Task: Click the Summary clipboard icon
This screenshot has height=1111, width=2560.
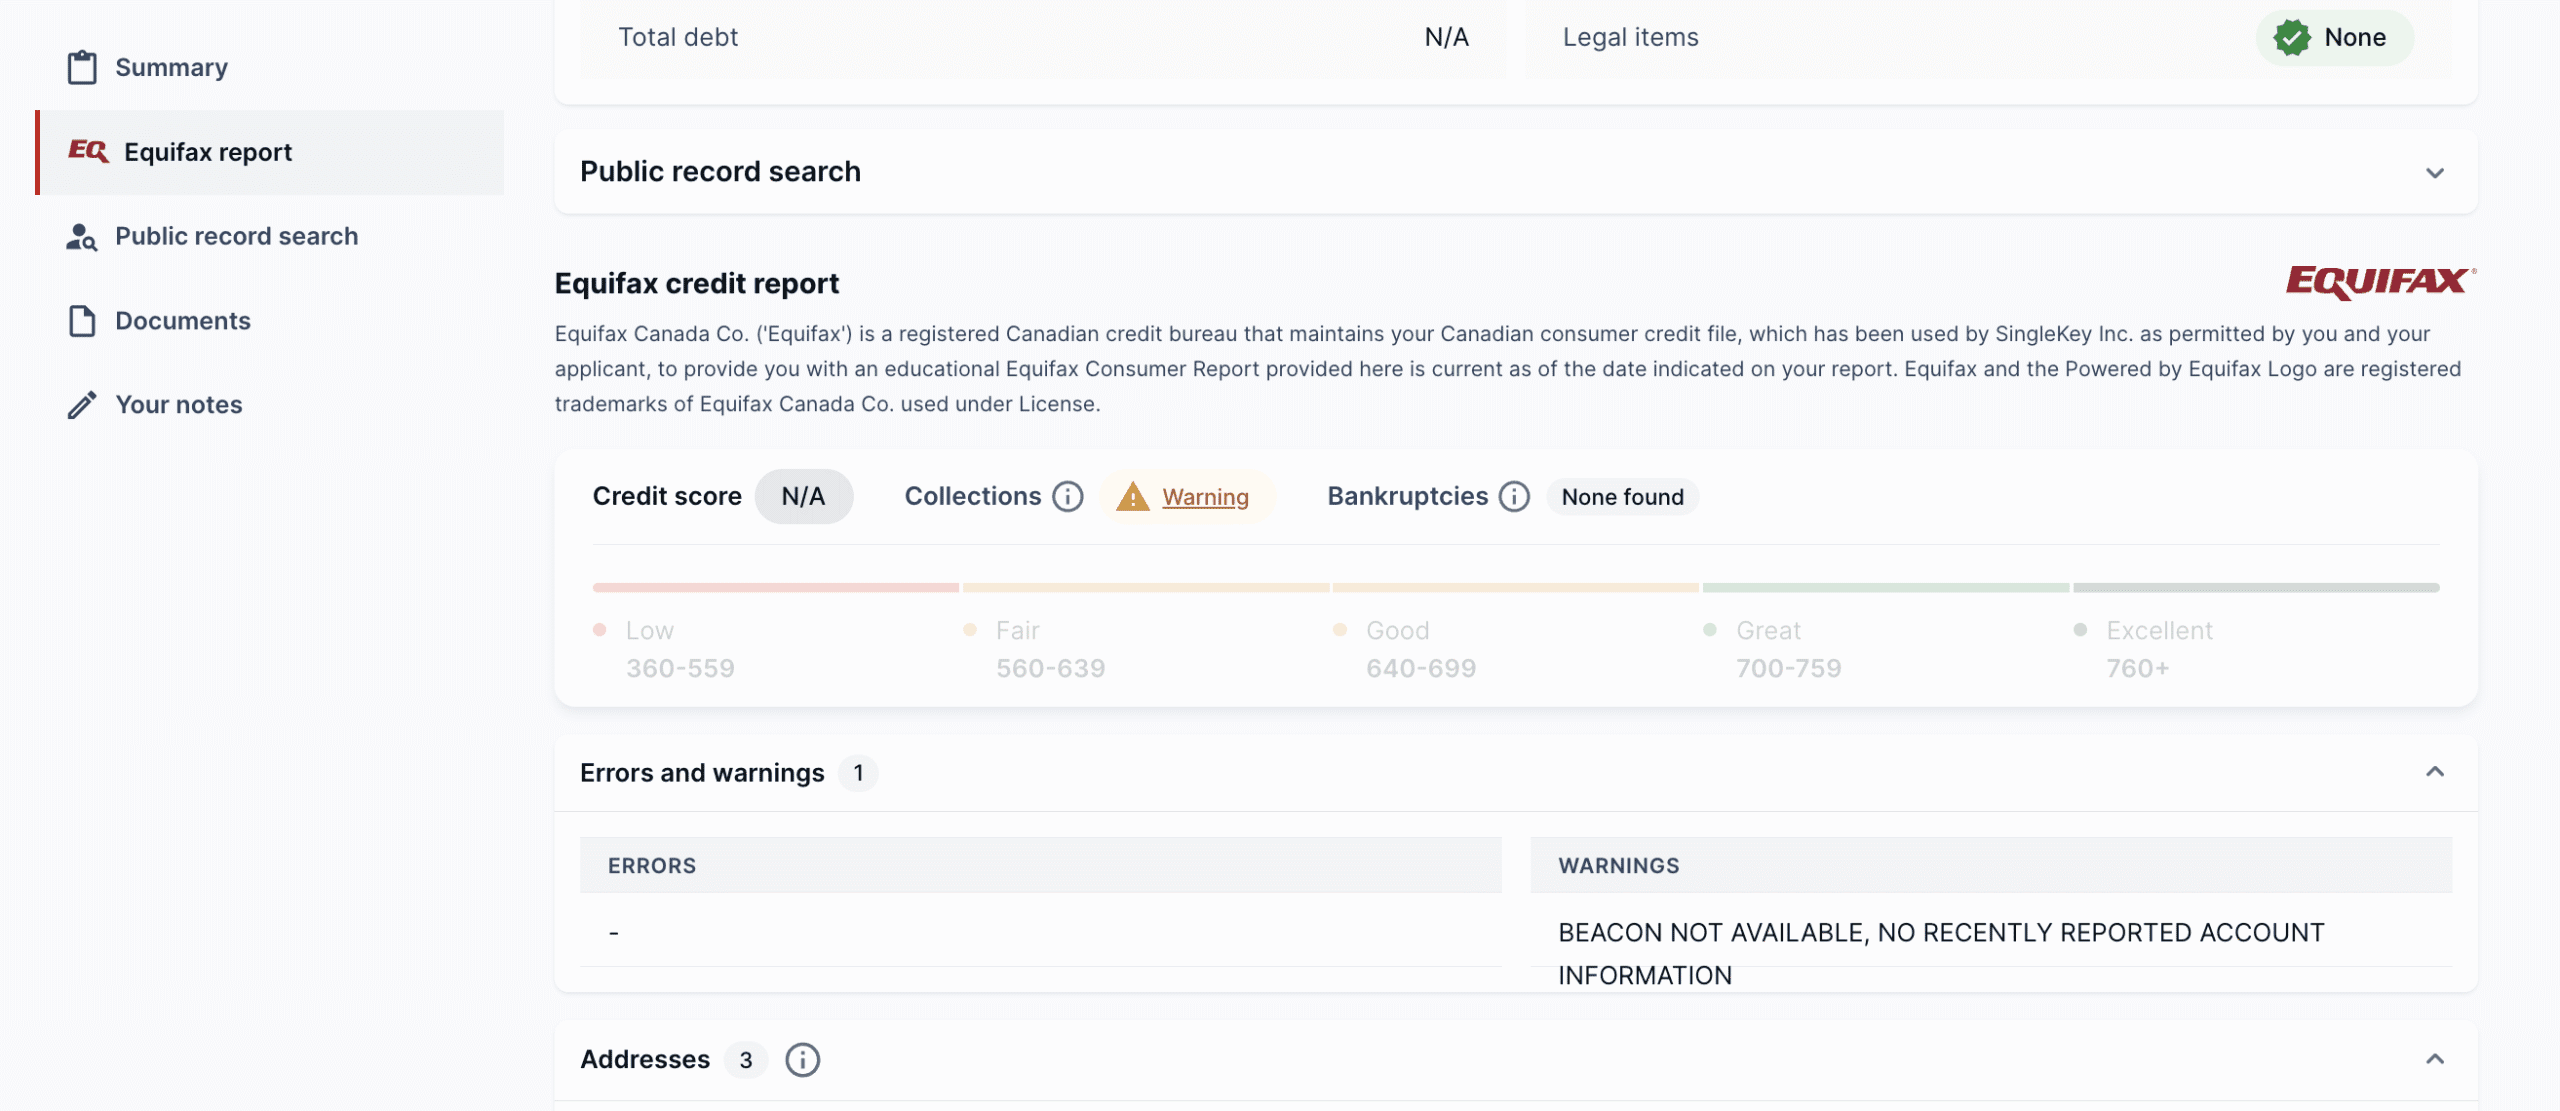Action: click(82, 67)
